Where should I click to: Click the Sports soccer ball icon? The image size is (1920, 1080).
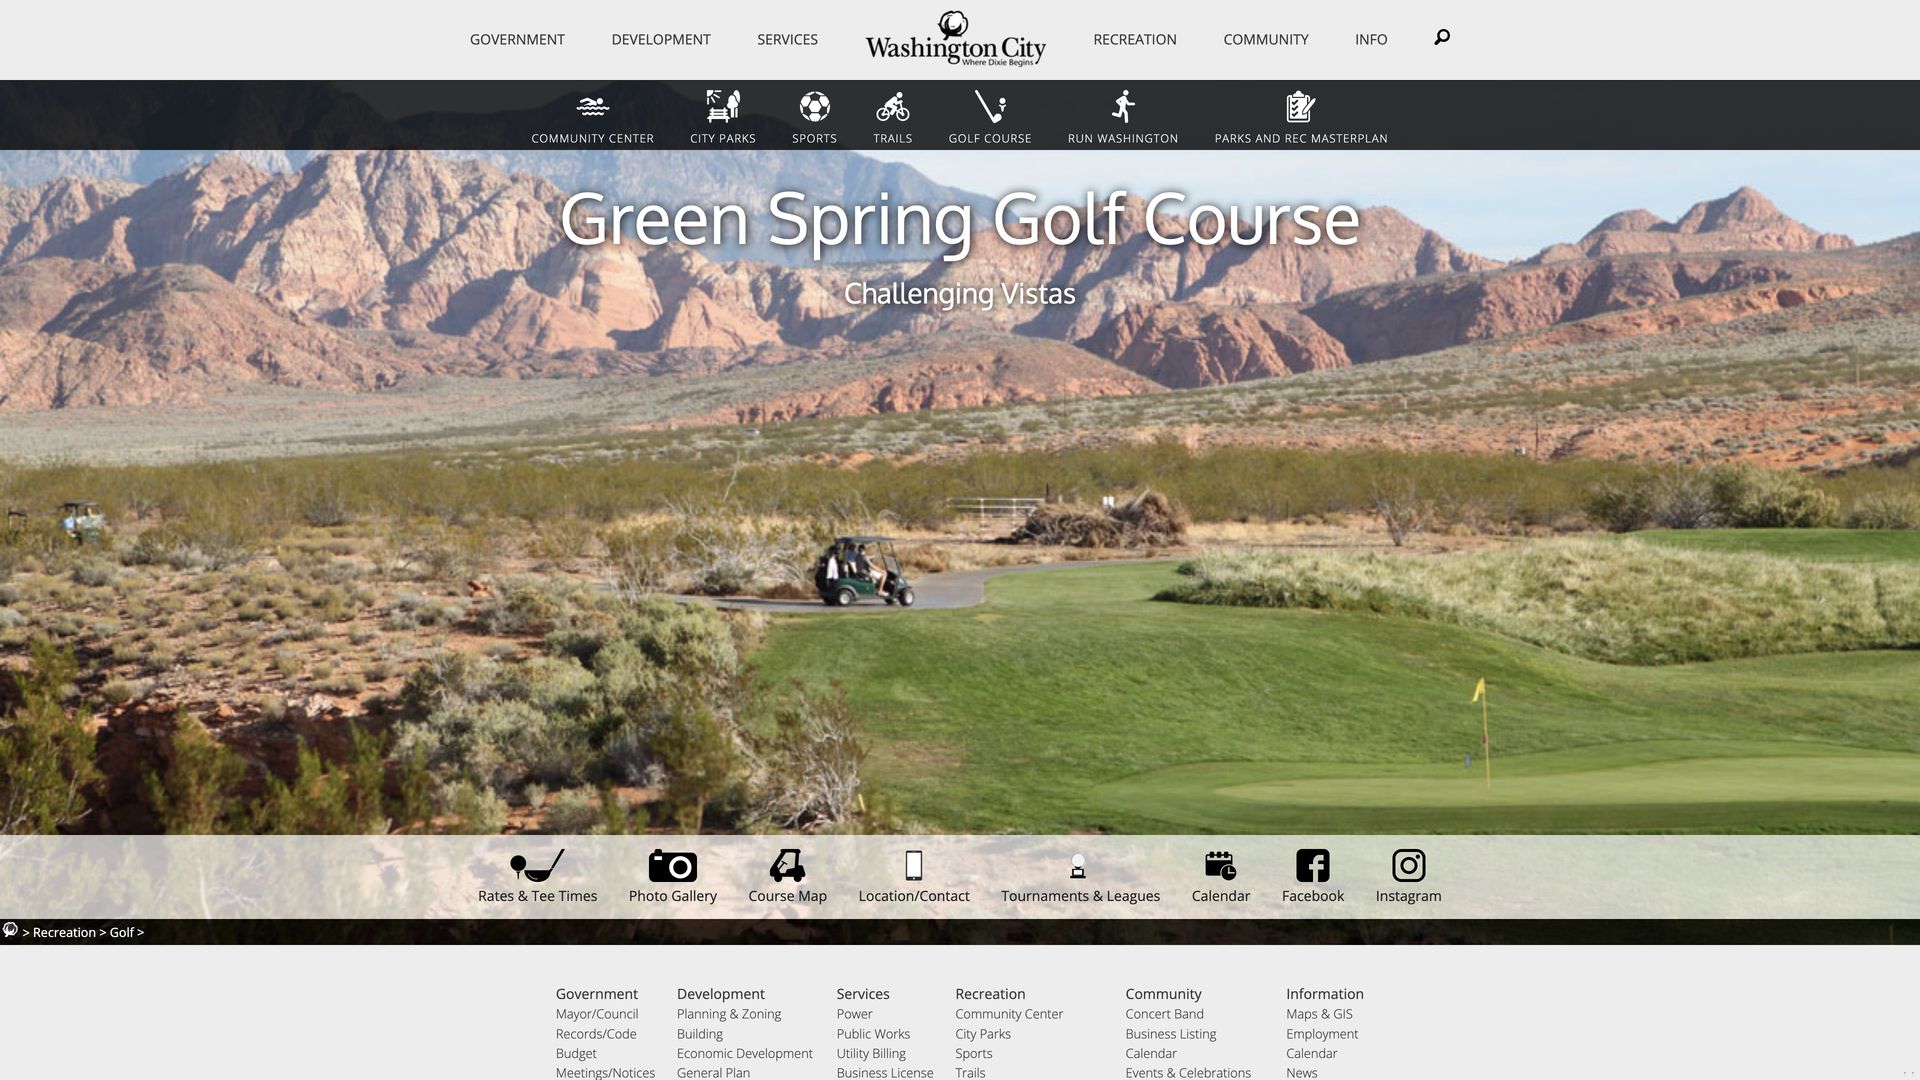[x=814, y=106]
